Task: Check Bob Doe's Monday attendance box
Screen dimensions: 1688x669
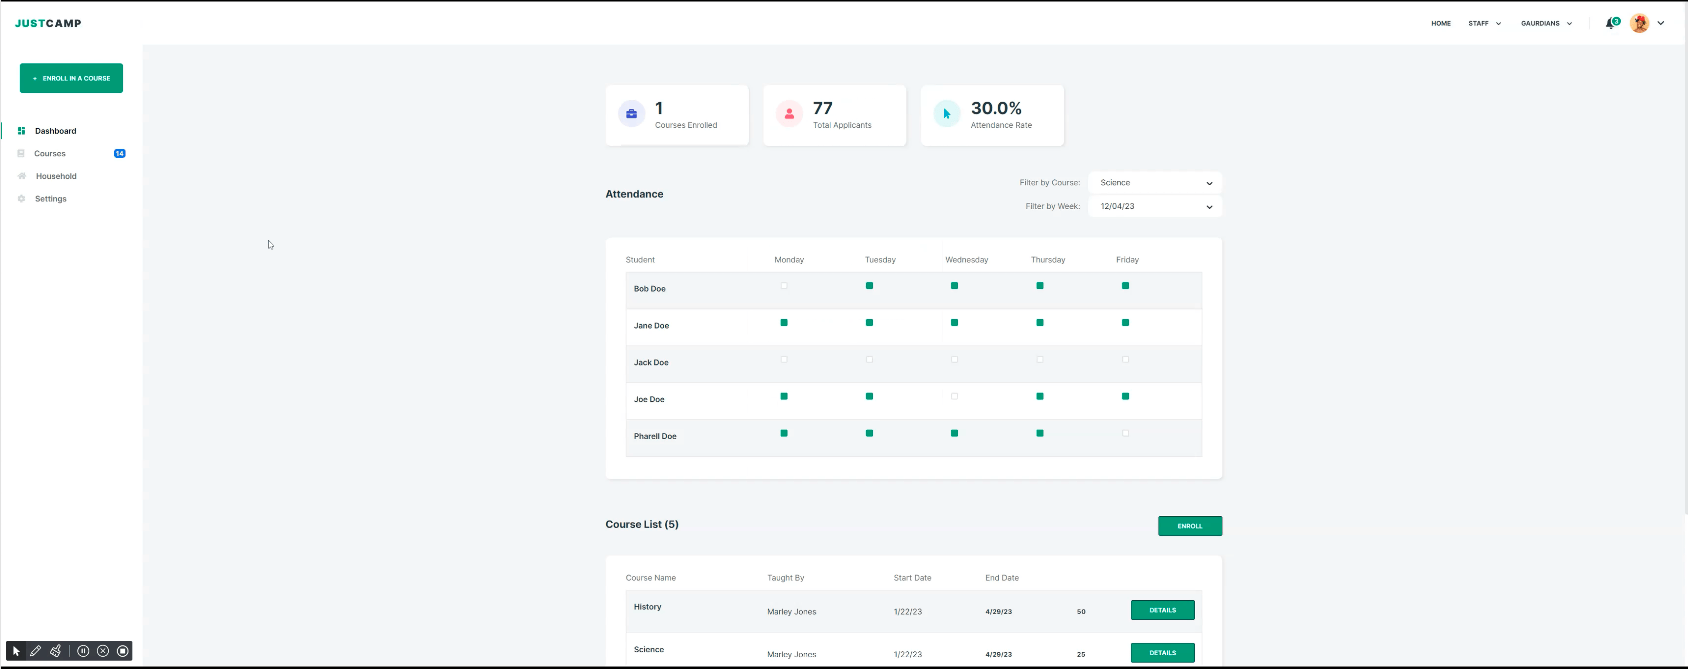Action: 784,286
